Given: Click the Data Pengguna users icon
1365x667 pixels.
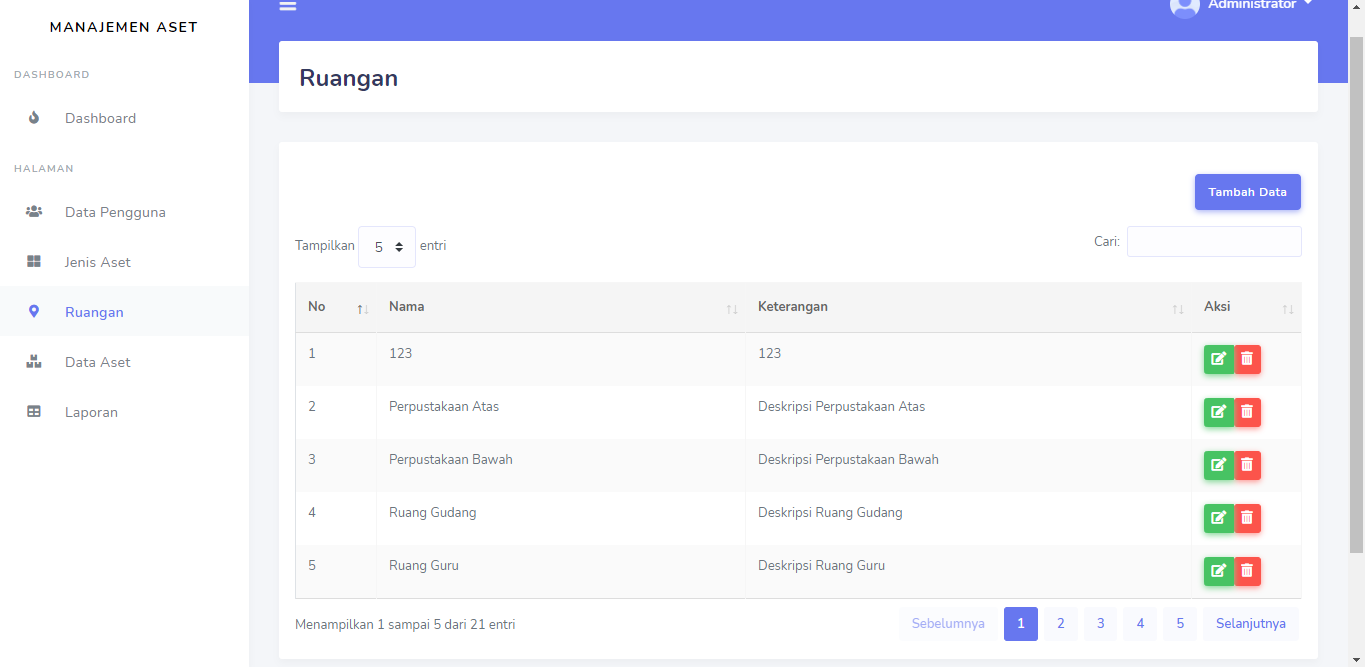Looking at the screenshot, I should click(x=33, y=211).
